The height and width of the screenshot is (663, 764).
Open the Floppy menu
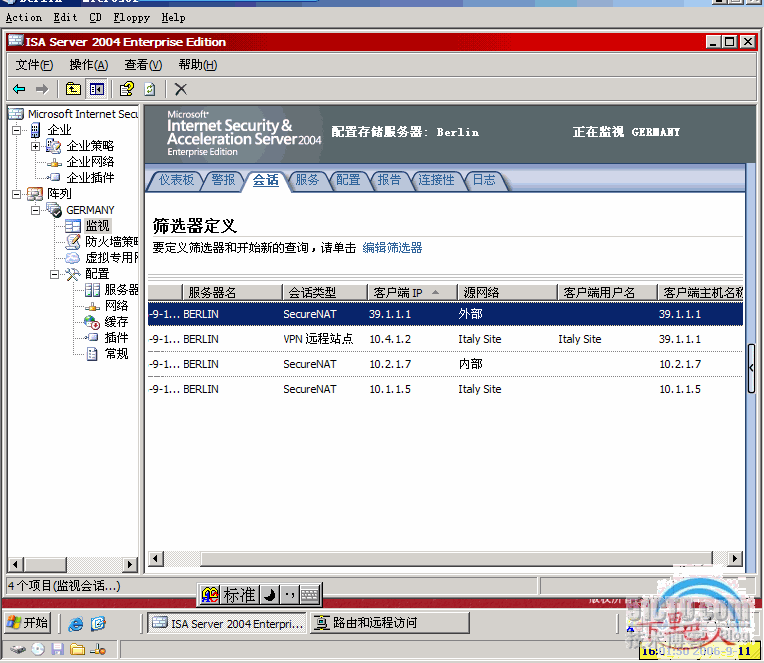click(x=132, y=18)
